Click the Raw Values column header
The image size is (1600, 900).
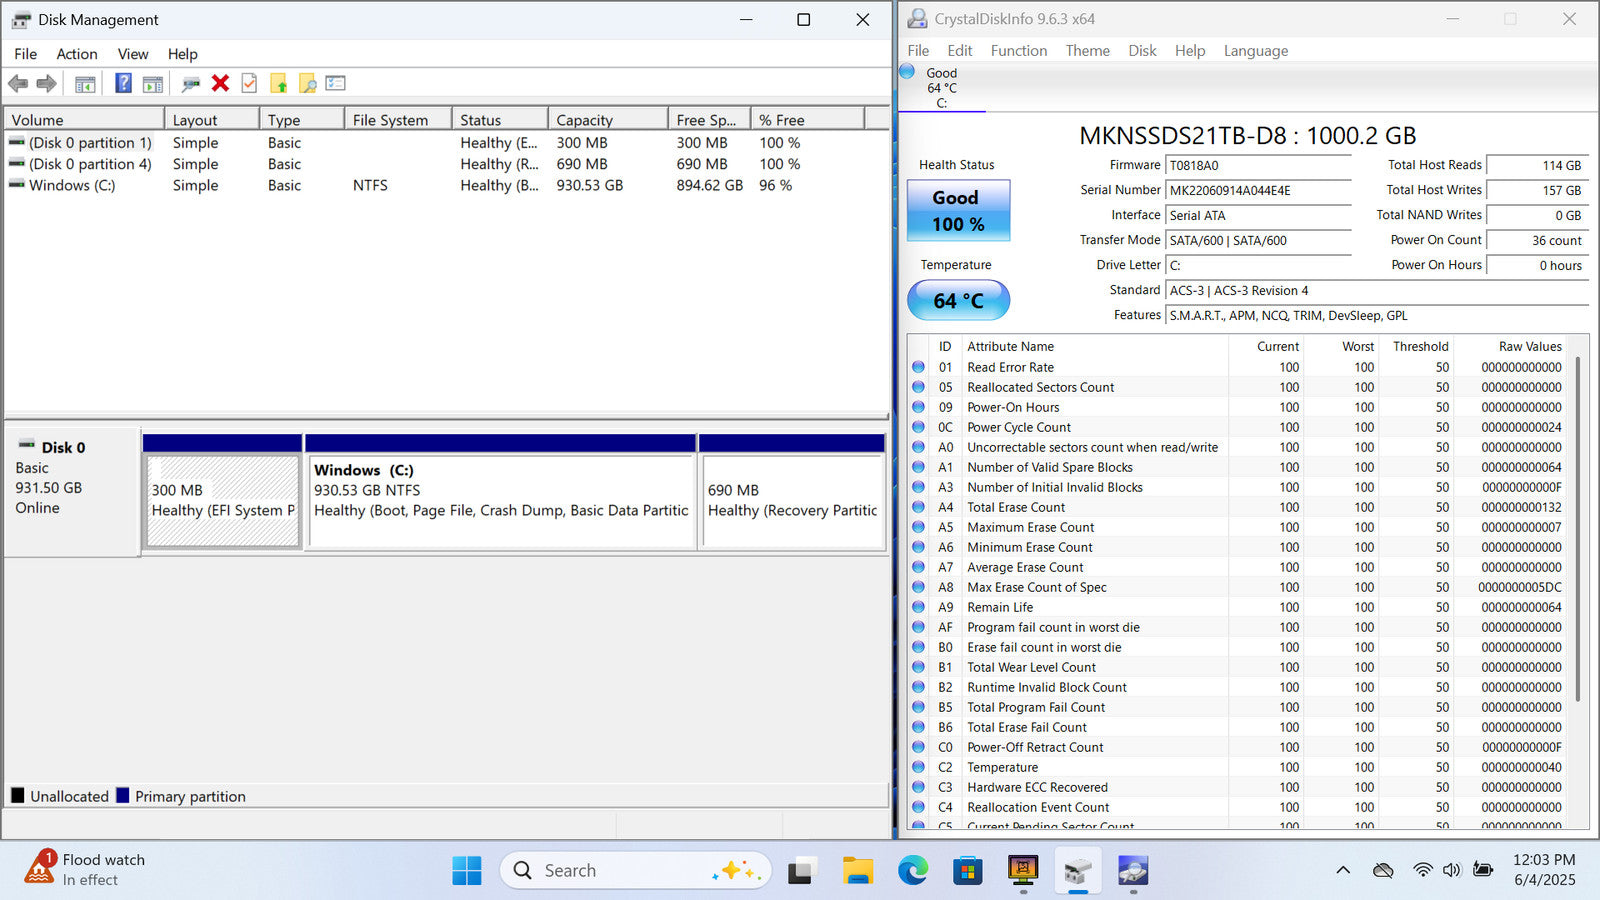(1512, 346)
